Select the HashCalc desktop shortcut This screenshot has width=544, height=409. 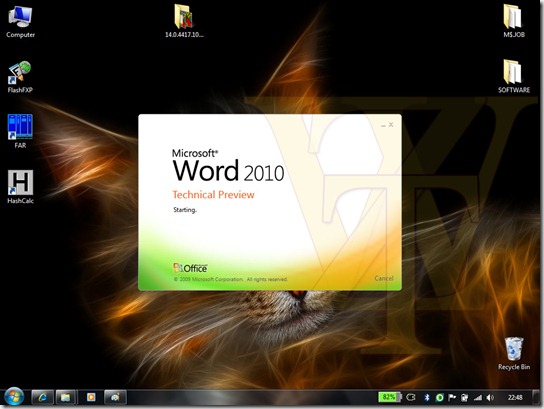click(x=20, y=187)
